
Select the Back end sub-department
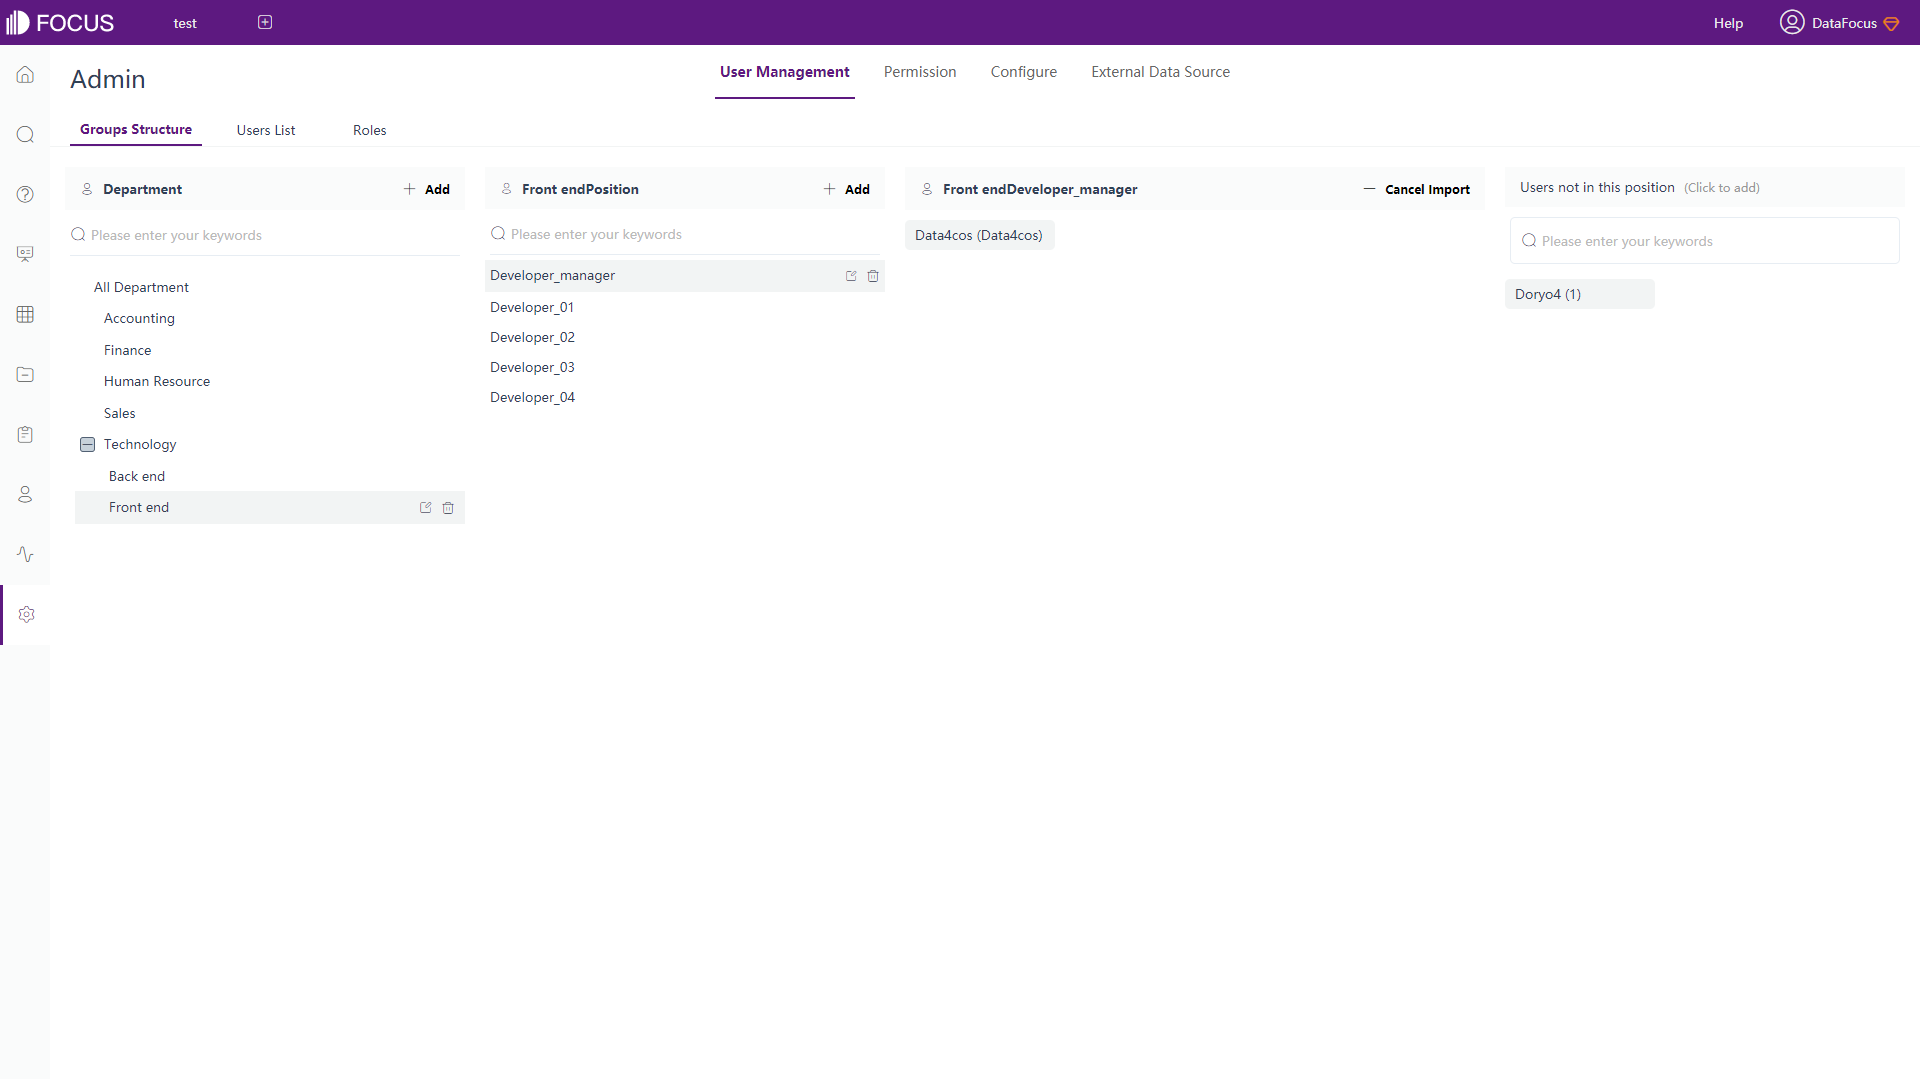[x=137, y=476]
